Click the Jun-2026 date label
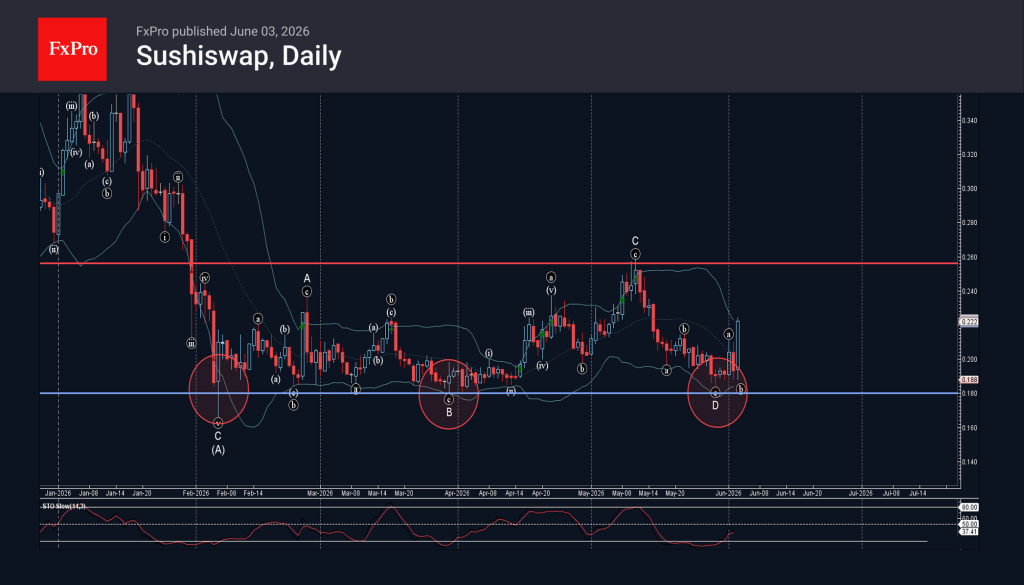1024x585 pixels. pyautogui.click(x=728, y=494)
